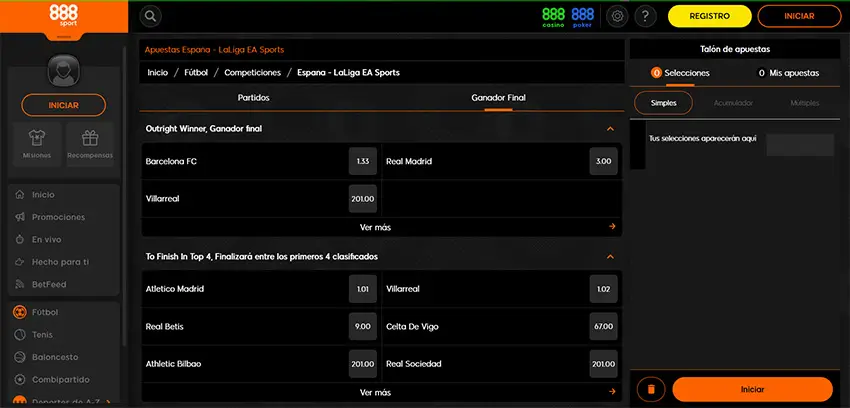Click the trash icon in bet slip
This screenshot has width=850, height=408.
[x=650, y=389]
